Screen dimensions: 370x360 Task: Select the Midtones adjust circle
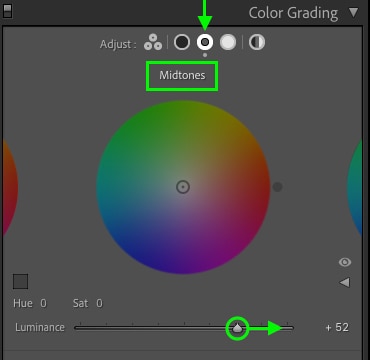tap(205, 42)
